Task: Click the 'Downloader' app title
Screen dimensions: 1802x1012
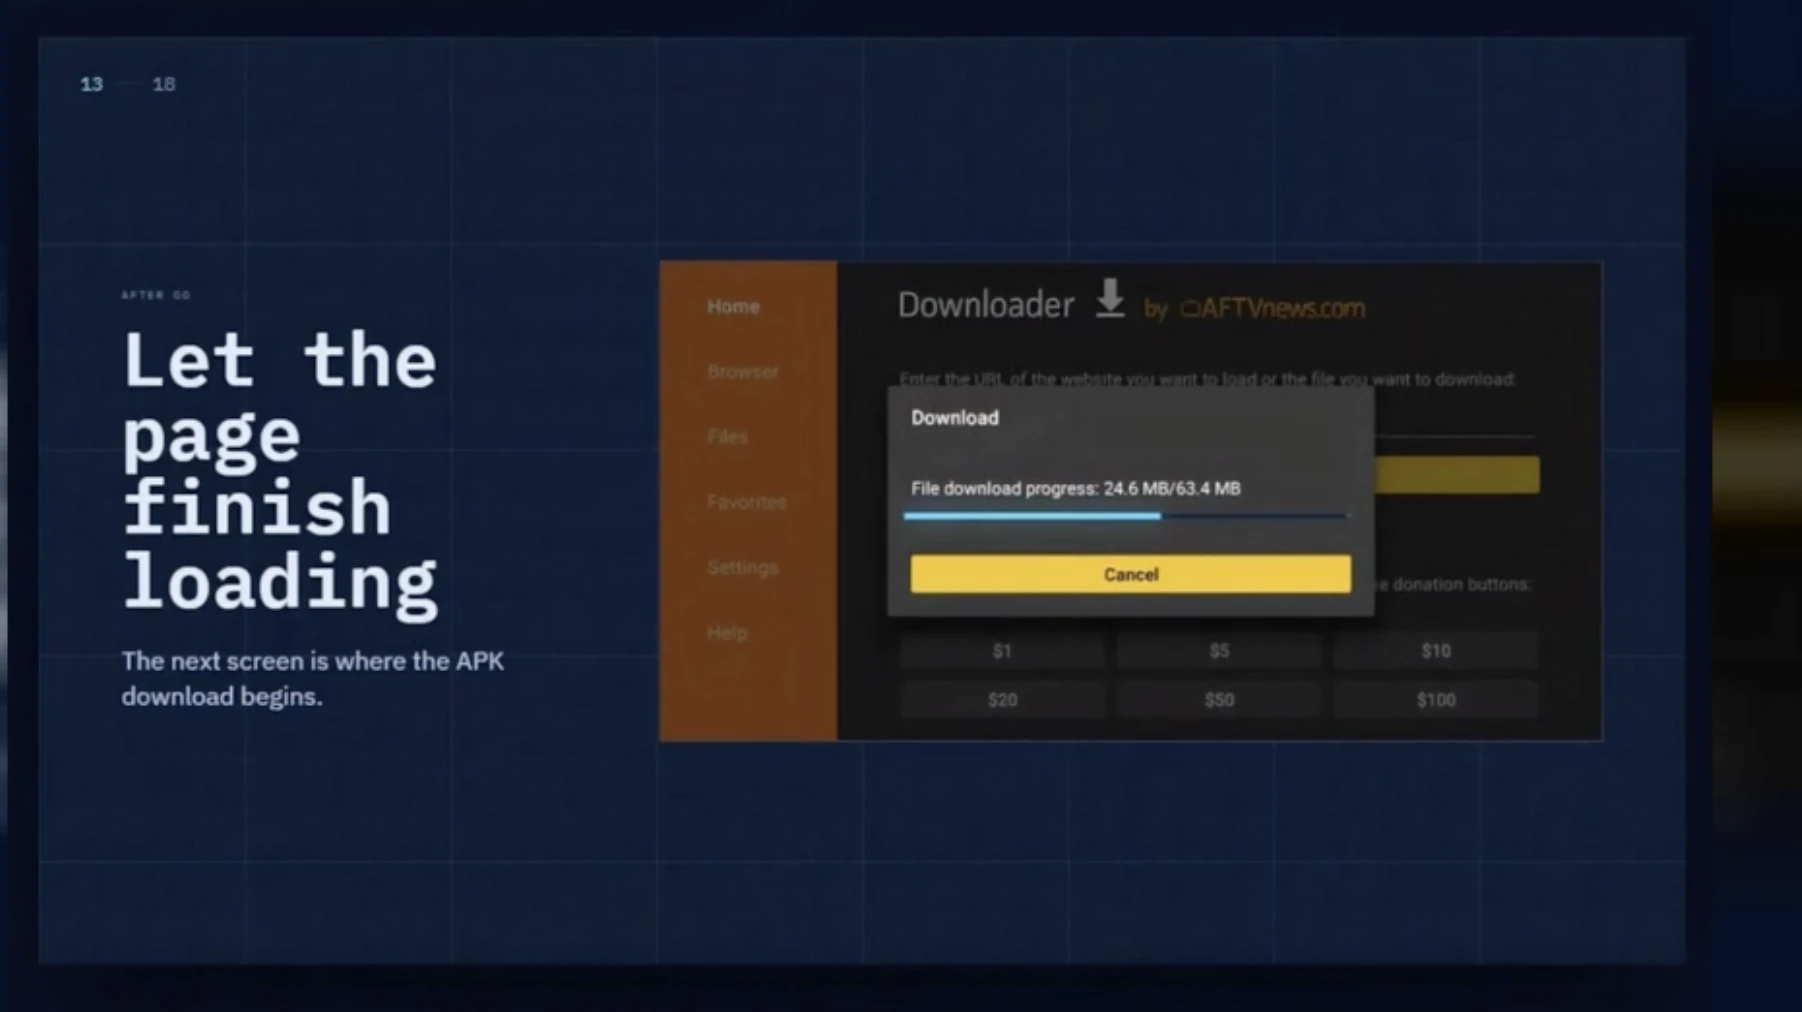Action: [x=985, y=305]
